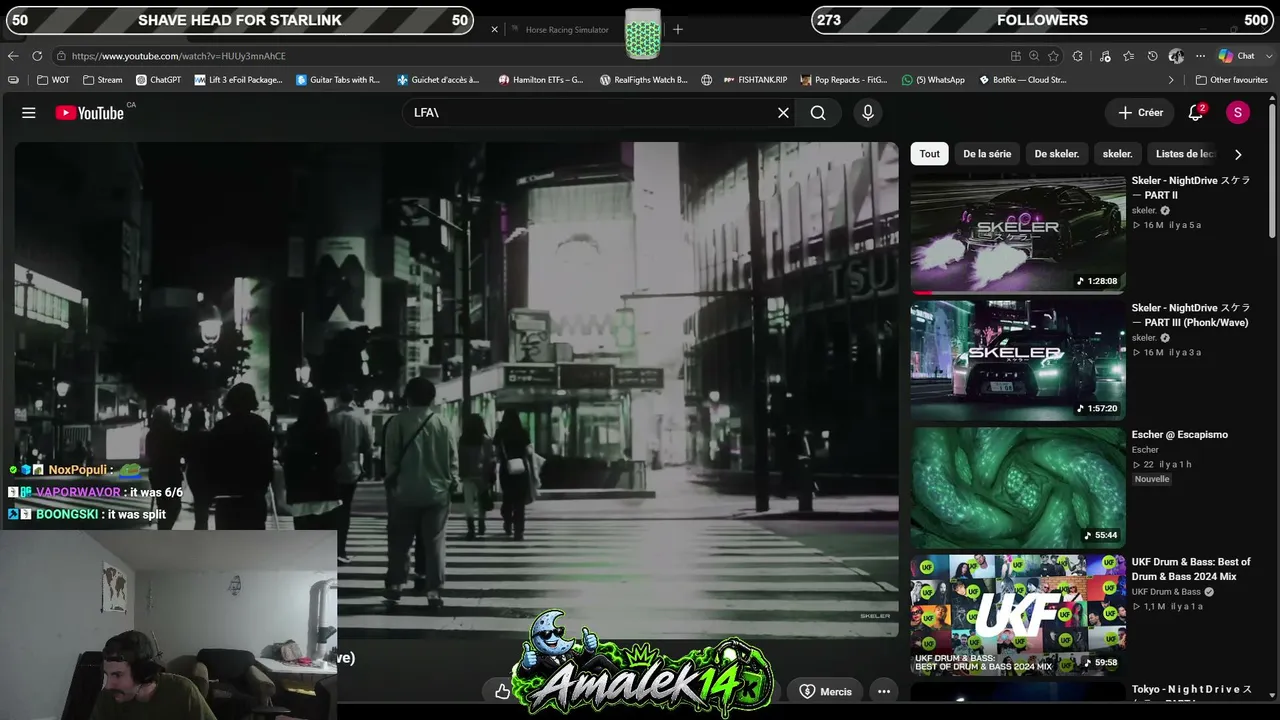This screenshot has height=720, width=1280.
Task: Open the WOT bookmark folder
Action: 54,80
